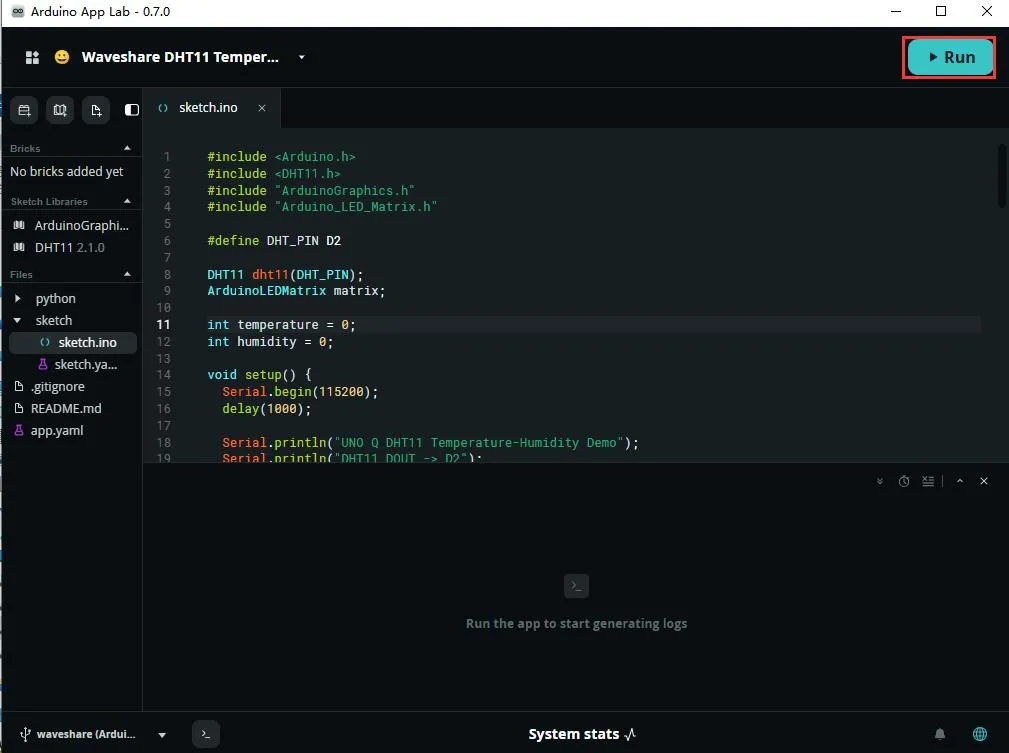Switch to the sketch.ino tab
1009x753 pixels.
208,108
